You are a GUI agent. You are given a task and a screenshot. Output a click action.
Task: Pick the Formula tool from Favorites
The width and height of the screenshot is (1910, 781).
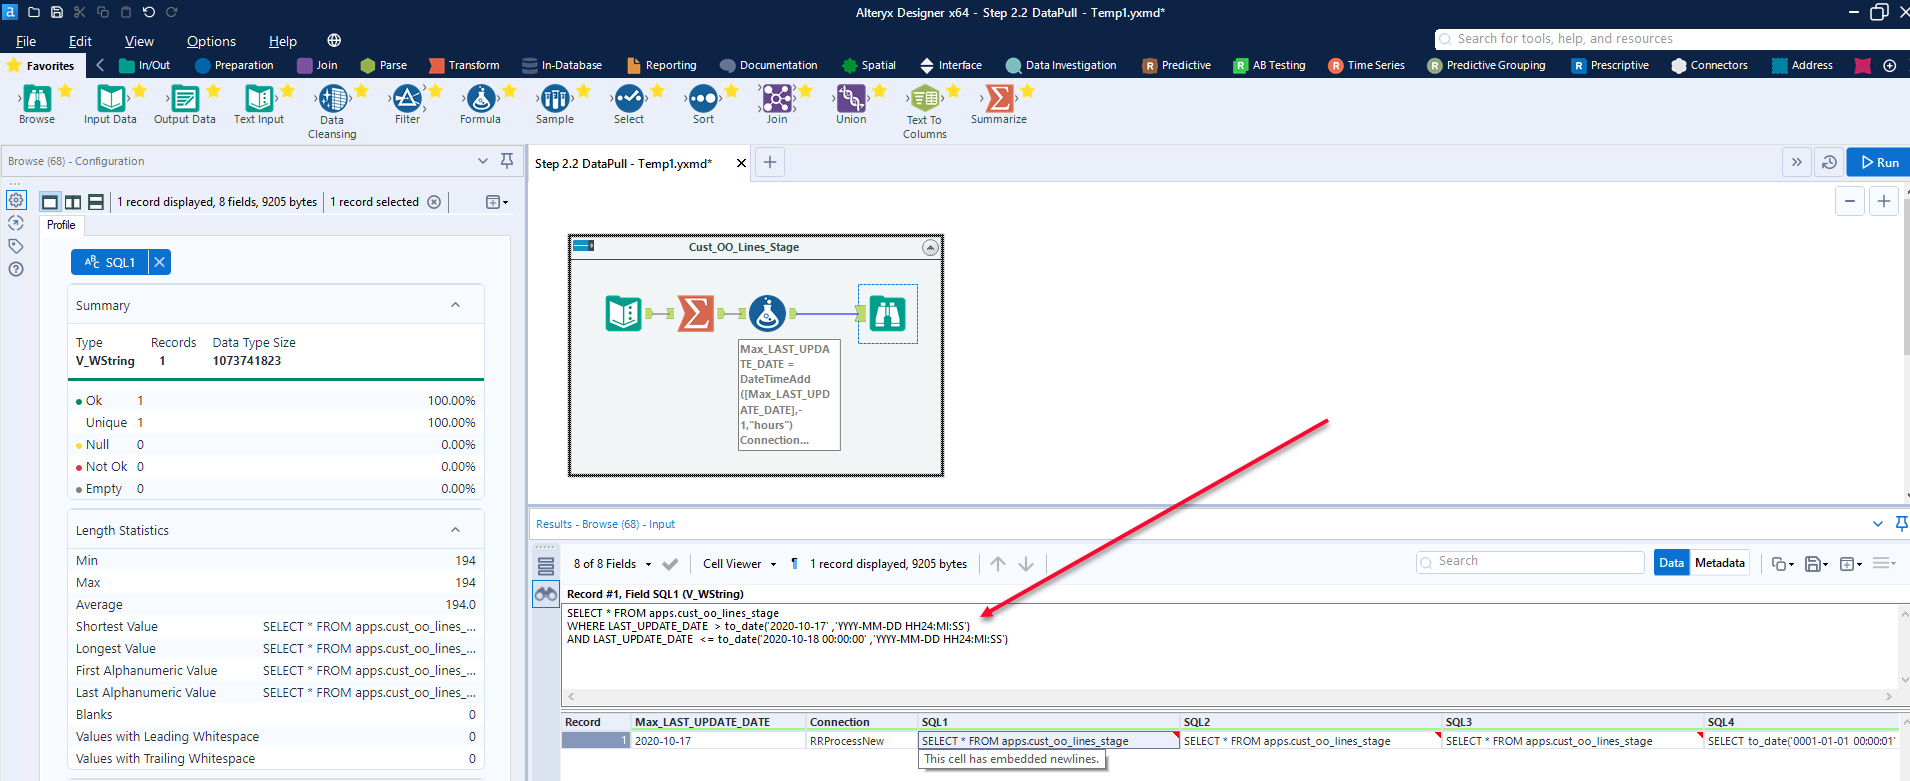[480, 99]
